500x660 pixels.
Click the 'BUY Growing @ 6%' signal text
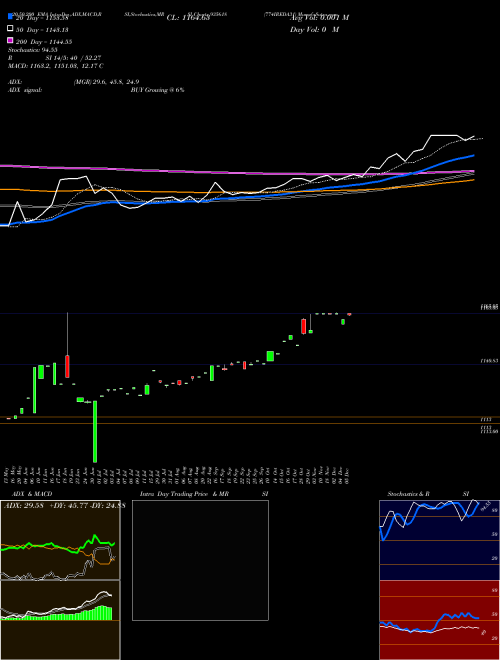tap(157, 90)
